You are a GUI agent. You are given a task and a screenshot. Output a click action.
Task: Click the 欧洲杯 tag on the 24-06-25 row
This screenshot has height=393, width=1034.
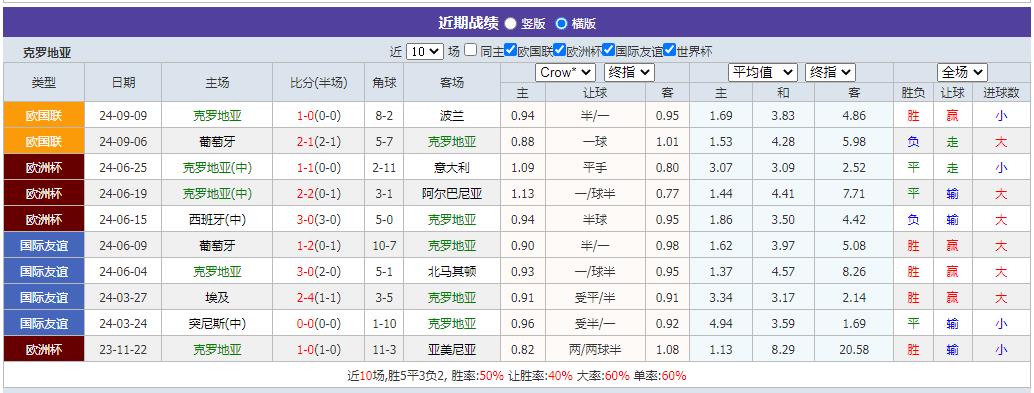[x=44, y=167]
